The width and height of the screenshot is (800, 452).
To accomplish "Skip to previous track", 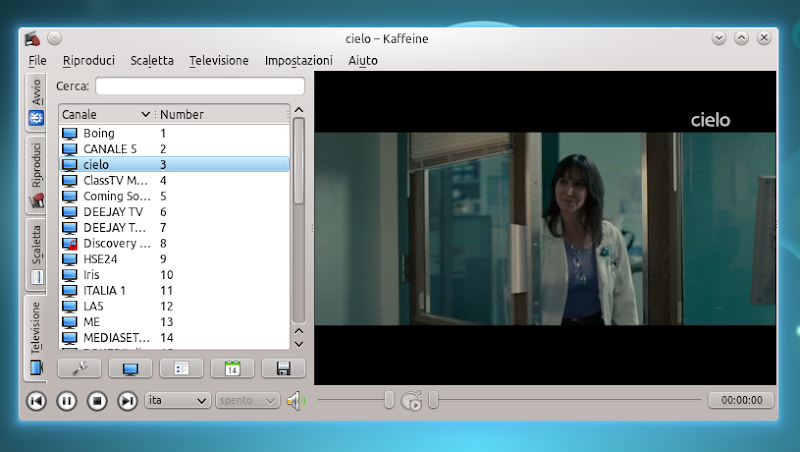I will pyautogui.click(x=36, y=401).
